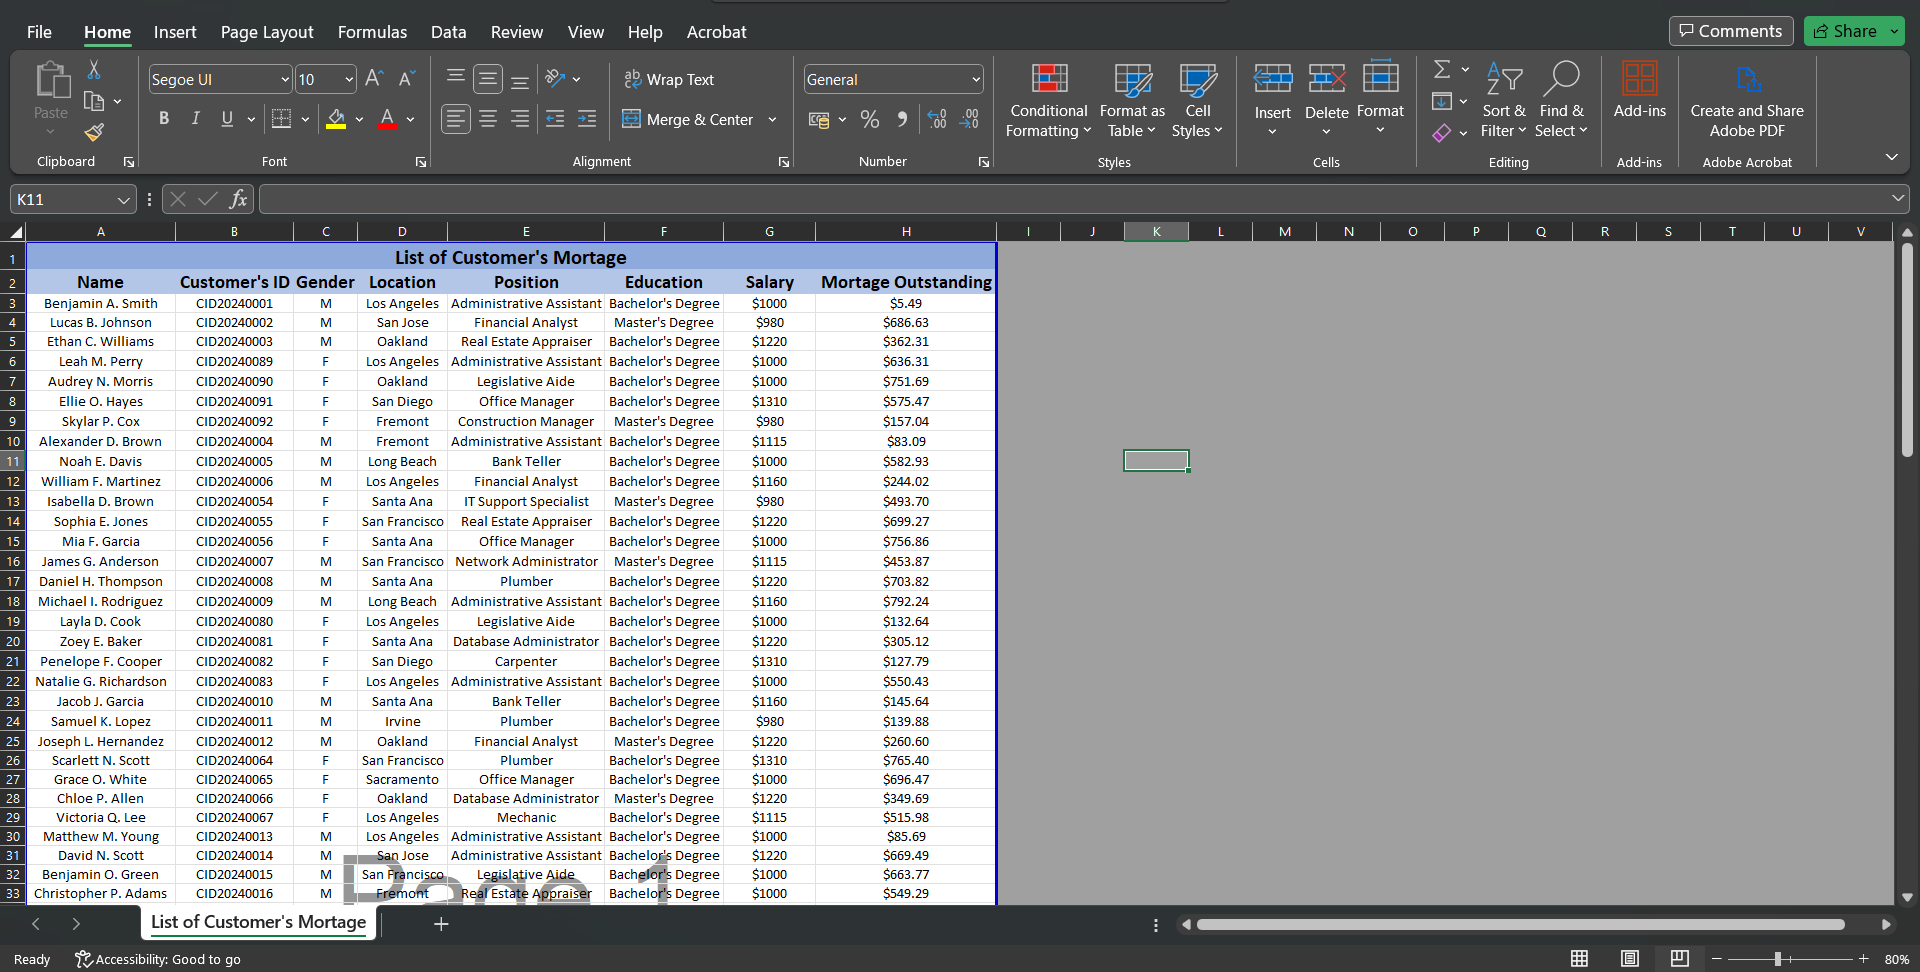Open Format as Table gallery
The width and height of the screenshot is (1920, 972).
(1132, 101)
